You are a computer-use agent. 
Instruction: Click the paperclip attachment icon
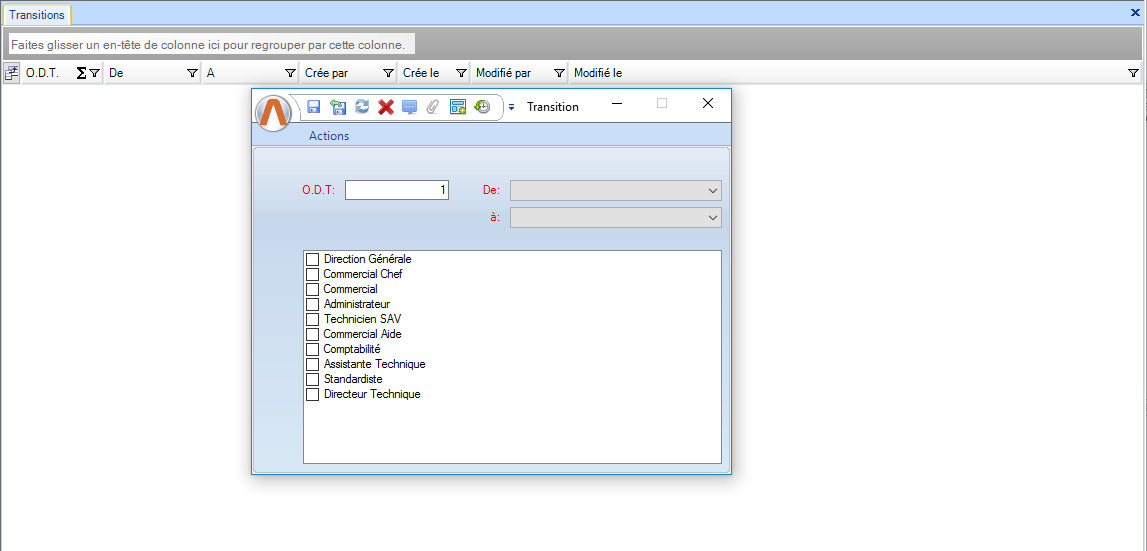[433, 107]
